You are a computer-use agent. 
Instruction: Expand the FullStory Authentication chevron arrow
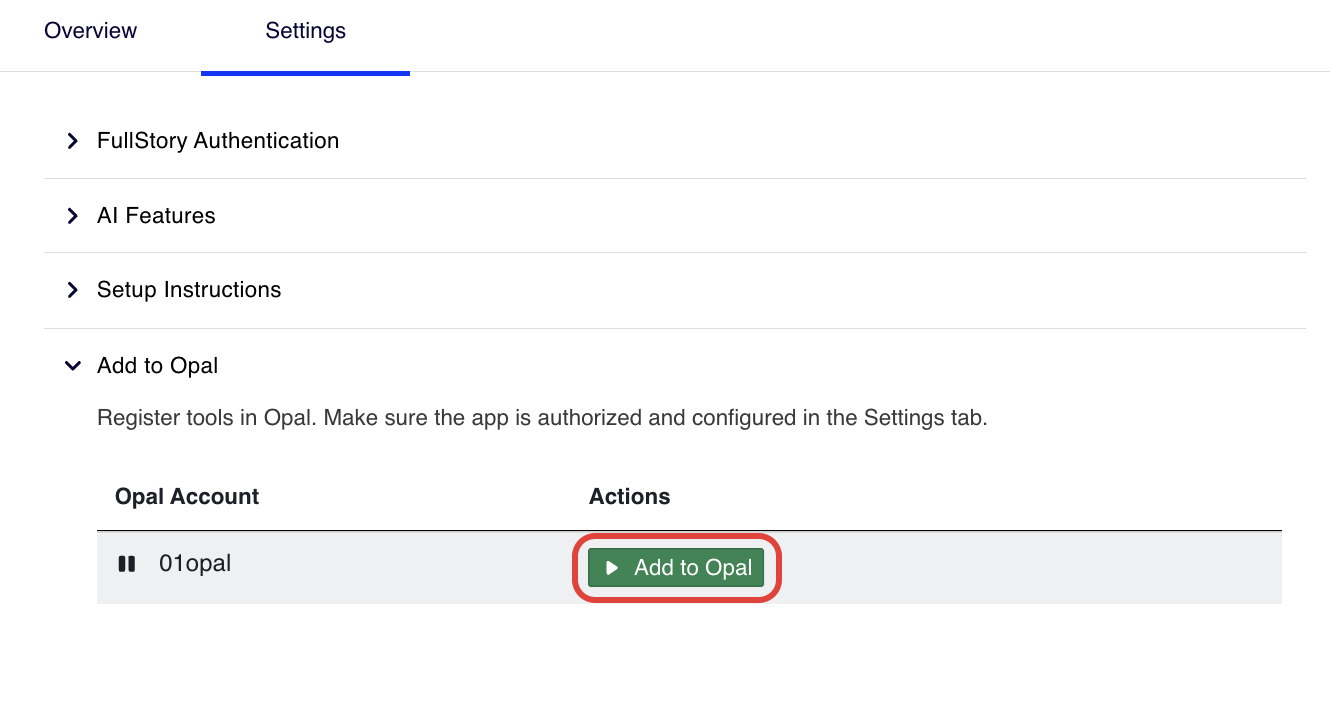72,141
